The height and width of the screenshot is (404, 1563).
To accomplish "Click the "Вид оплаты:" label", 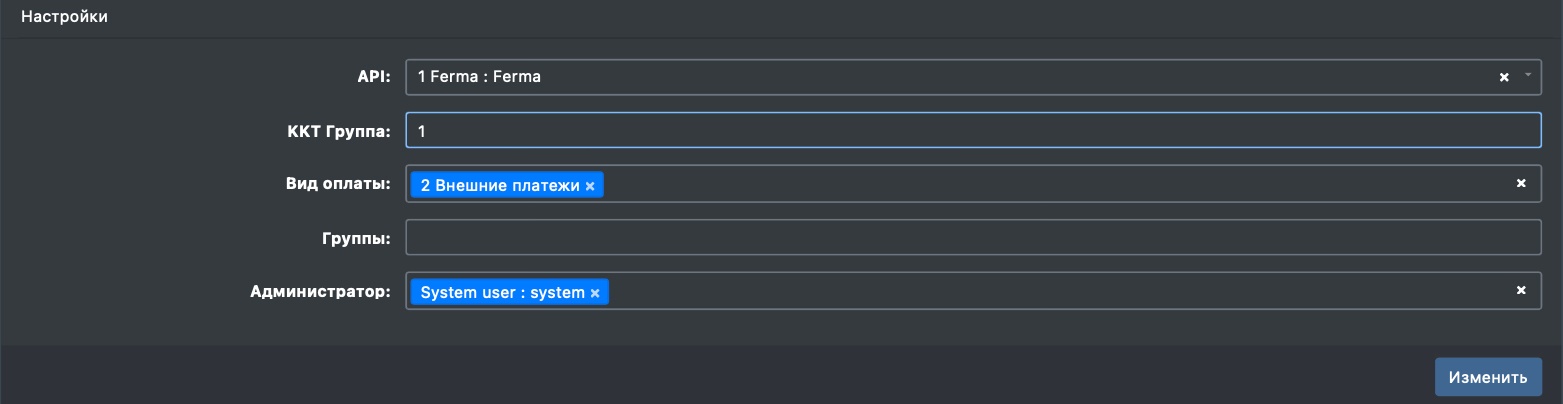I will coord(337,184).
